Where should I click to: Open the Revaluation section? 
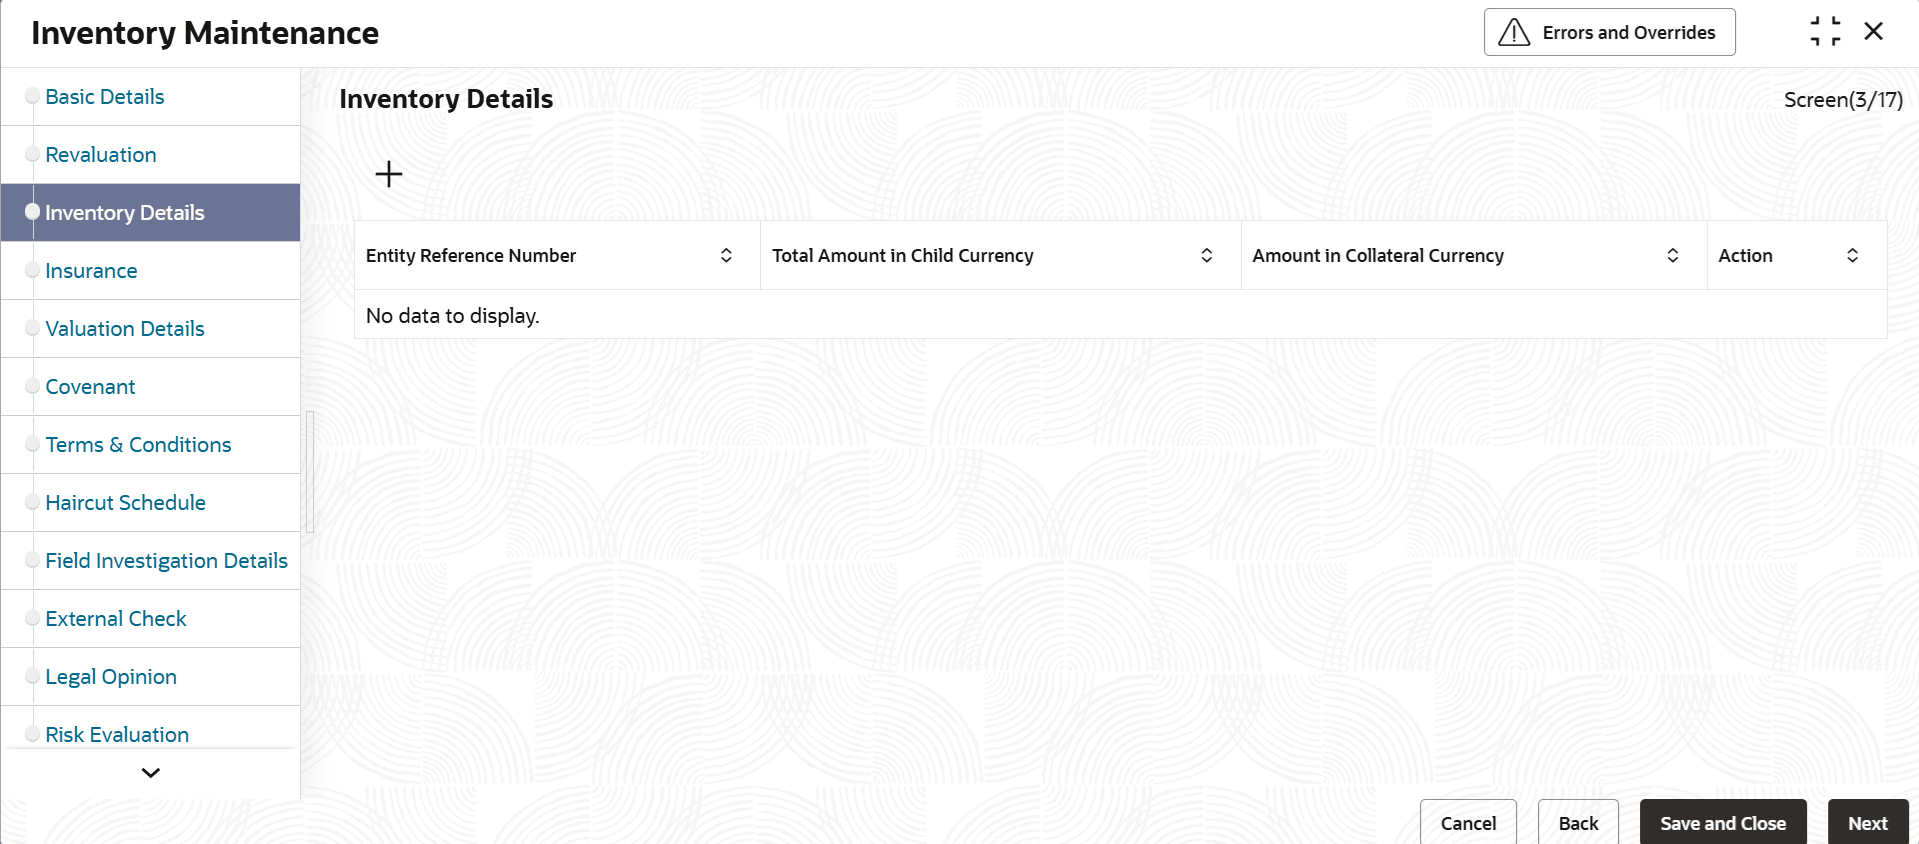(101, 155)
